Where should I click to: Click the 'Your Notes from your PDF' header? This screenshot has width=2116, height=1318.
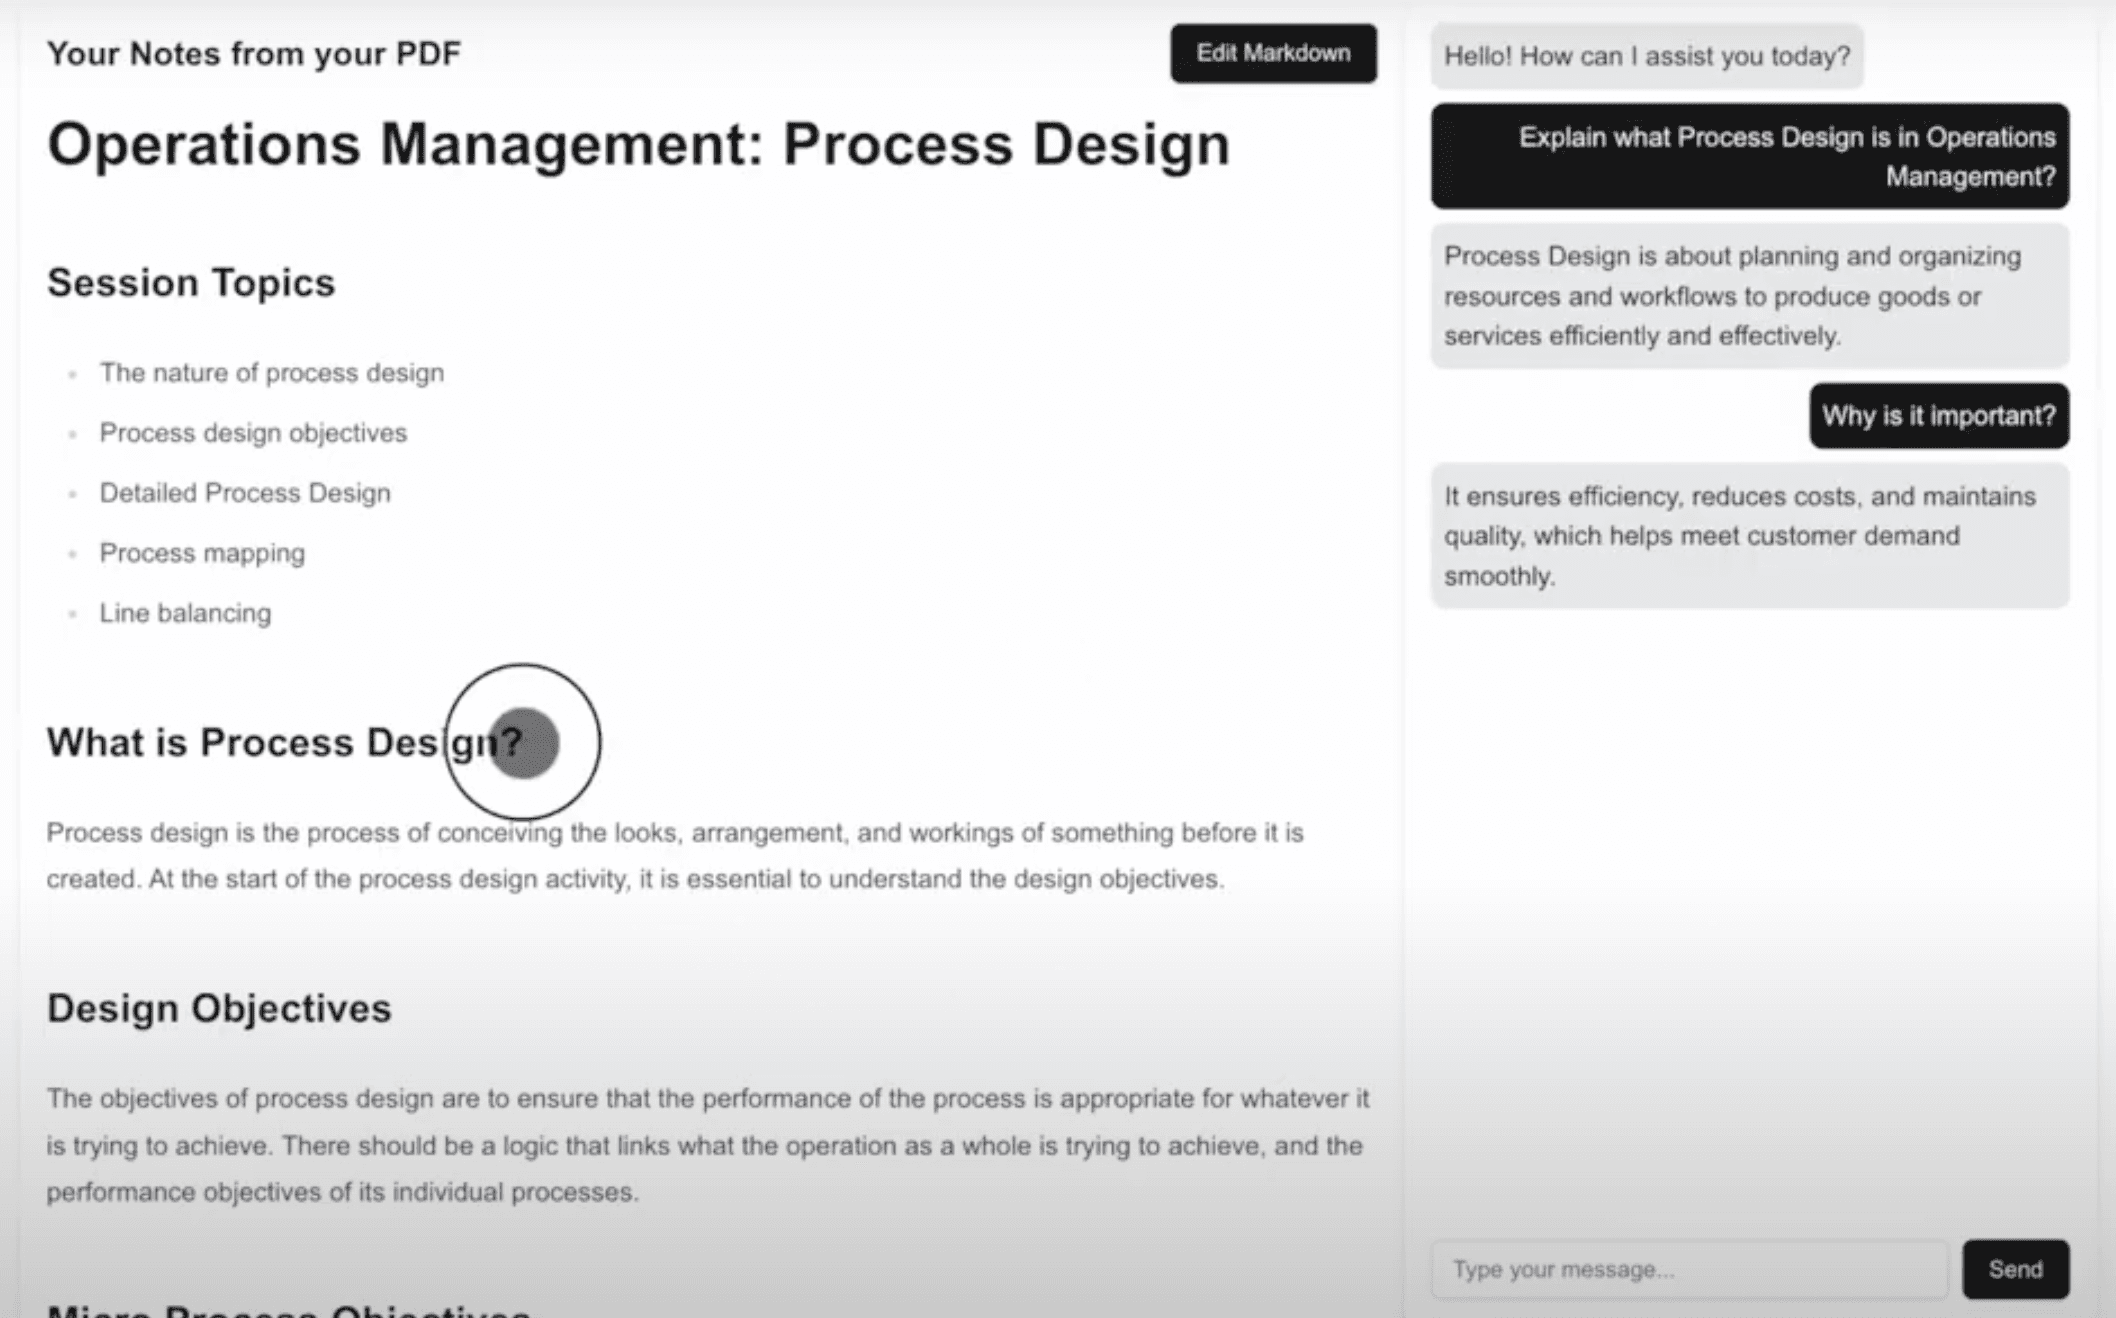tap(254, 54)
